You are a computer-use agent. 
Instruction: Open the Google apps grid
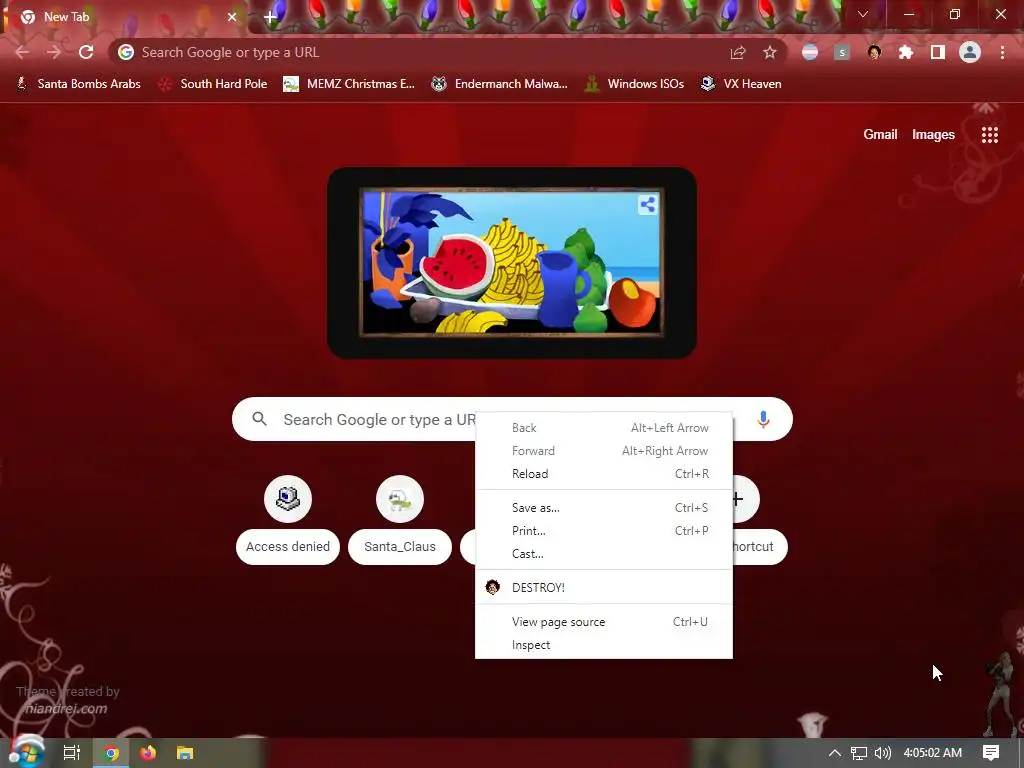990,135
